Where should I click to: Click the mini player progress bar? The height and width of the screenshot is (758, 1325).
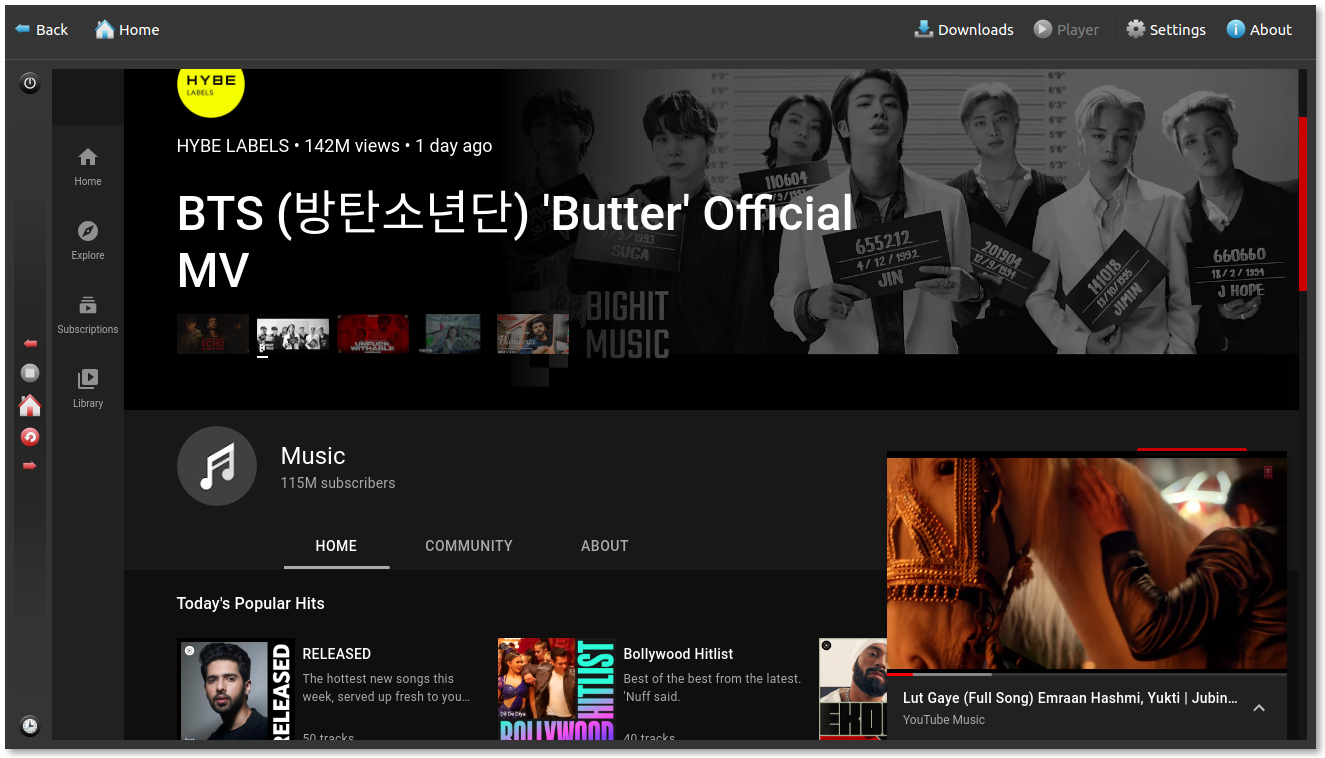click(x=1086, y=674)
